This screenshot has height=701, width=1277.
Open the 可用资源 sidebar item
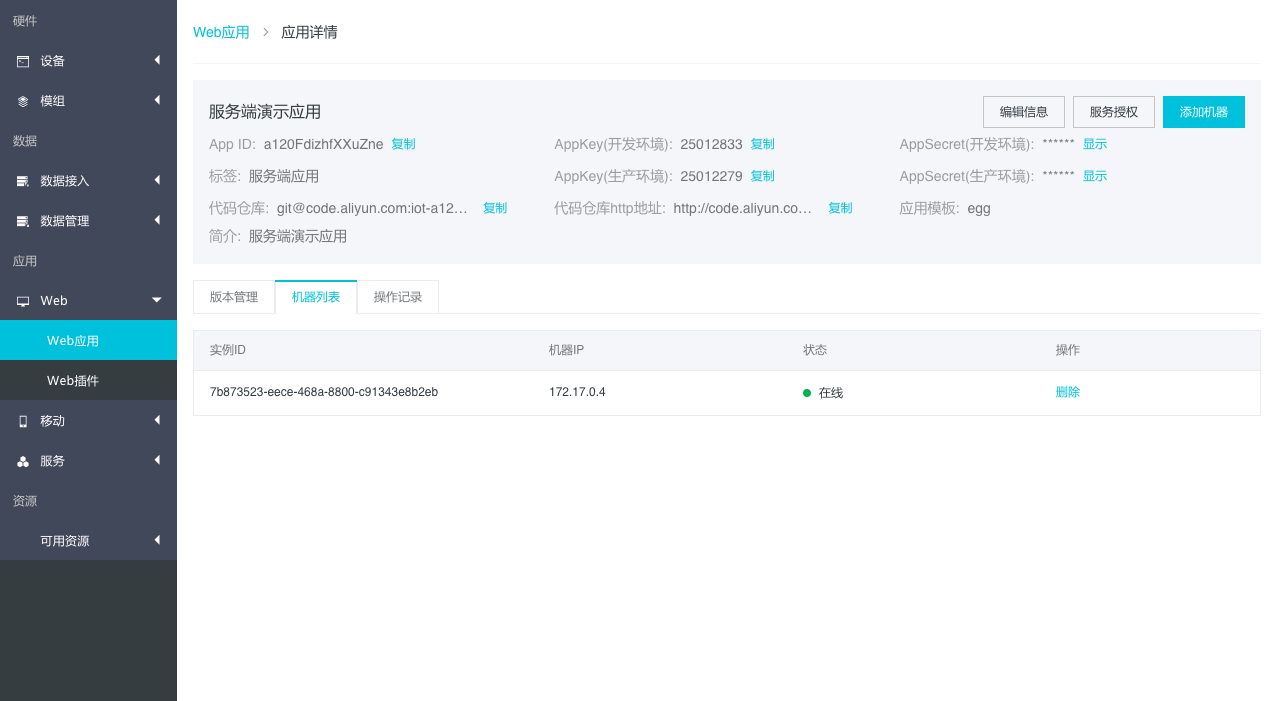[88, 540]
